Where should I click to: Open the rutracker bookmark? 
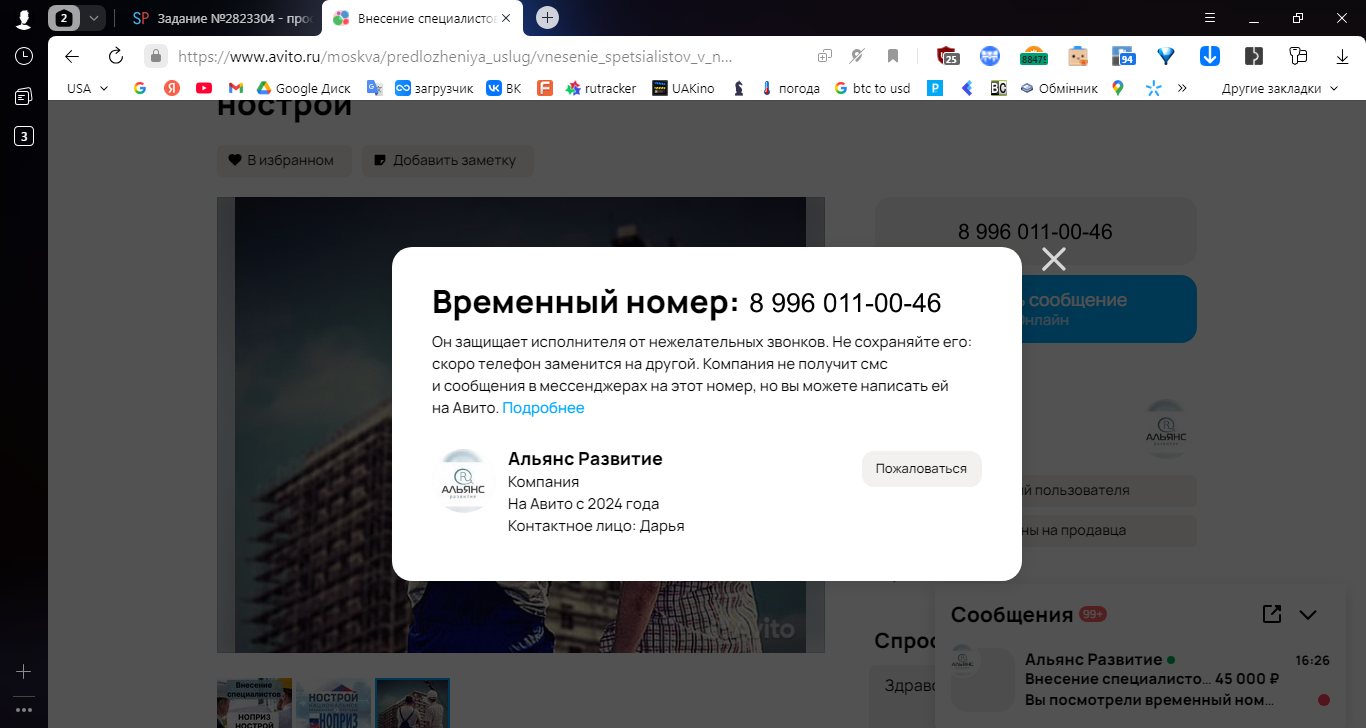pos(600,88)
